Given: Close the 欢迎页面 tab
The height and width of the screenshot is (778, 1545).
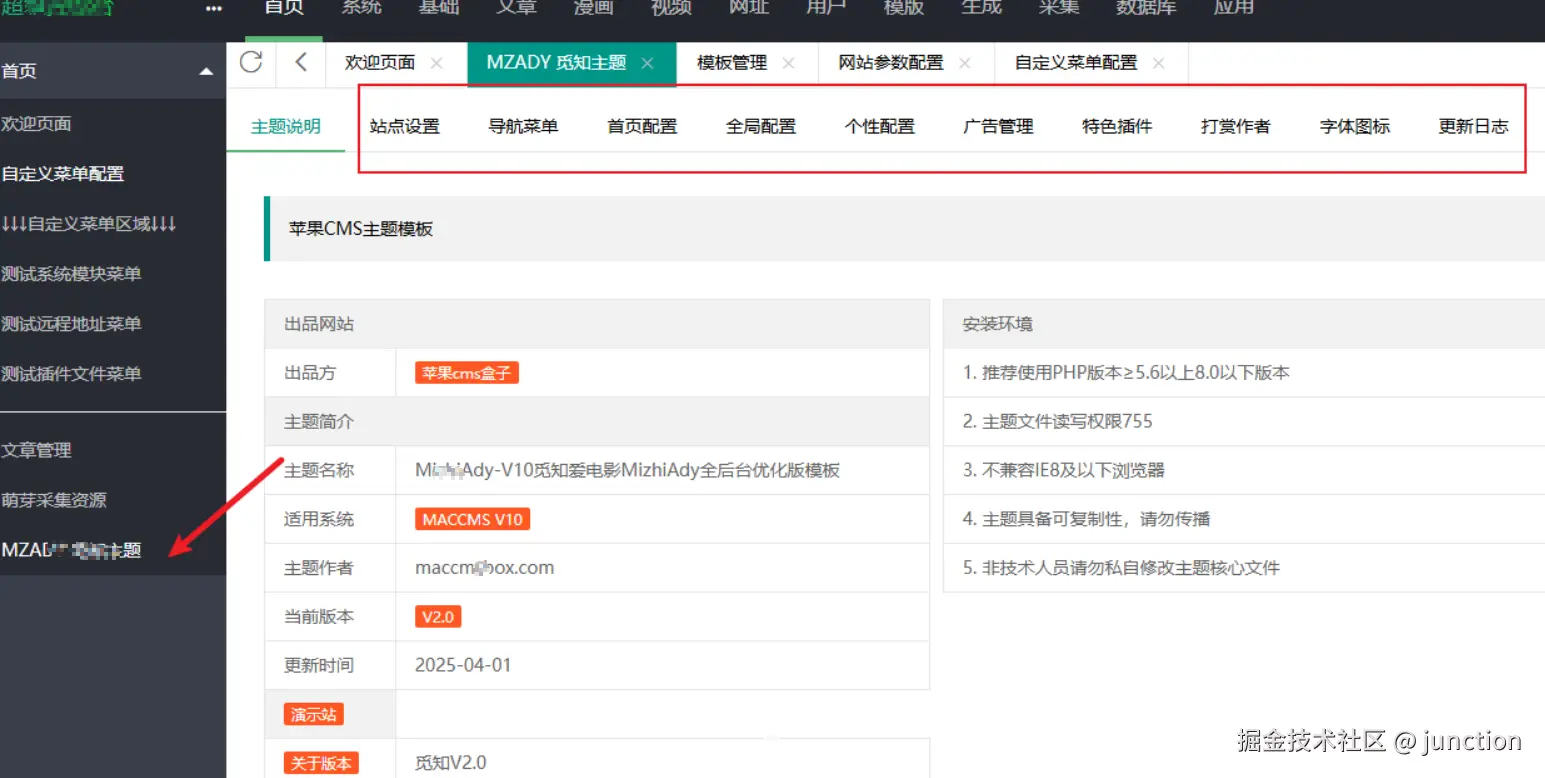Looking at the screenshot, I should point(436,63).
